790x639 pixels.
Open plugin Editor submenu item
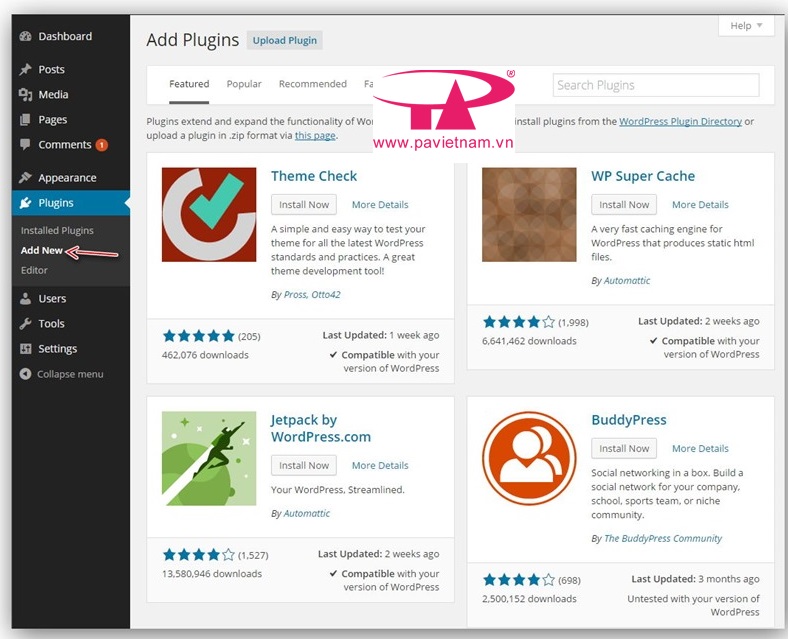[34, 270]
